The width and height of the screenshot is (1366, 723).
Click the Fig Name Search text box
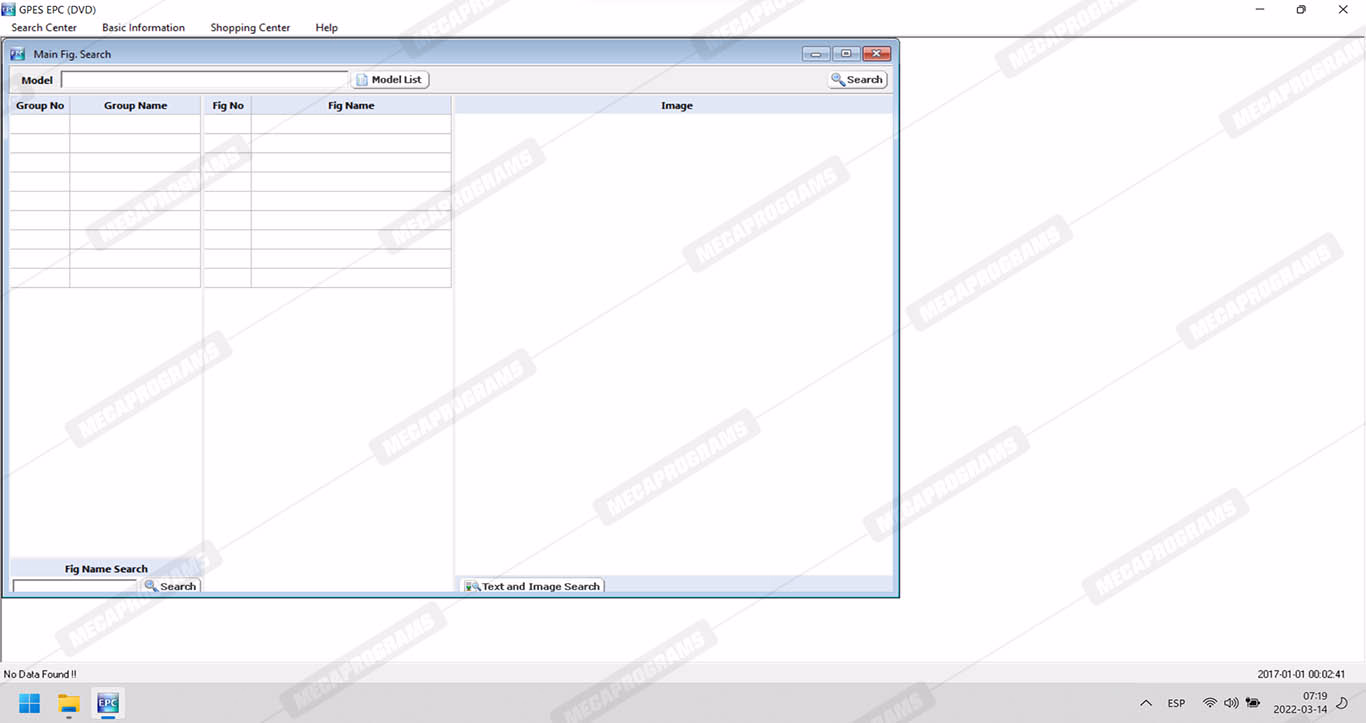(74, 586)
